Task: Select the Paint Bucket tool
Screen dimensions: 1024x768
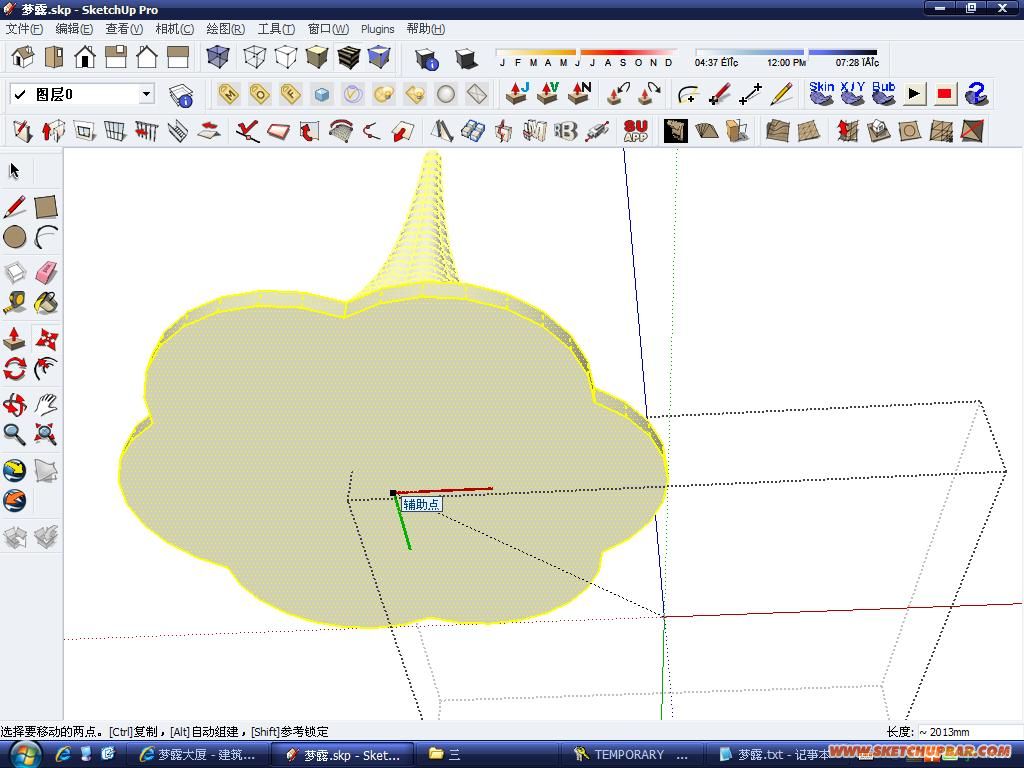Action: pos(46,303)
